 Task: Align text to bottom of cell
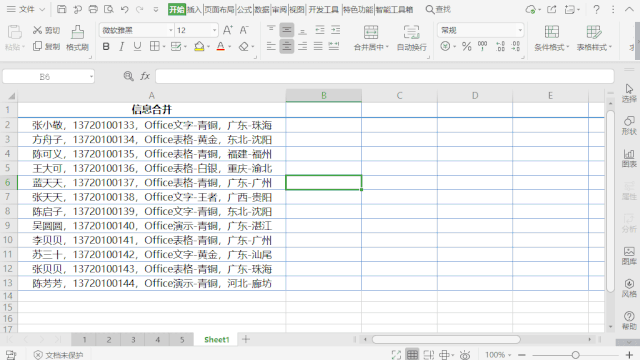(x=302, y=30)
